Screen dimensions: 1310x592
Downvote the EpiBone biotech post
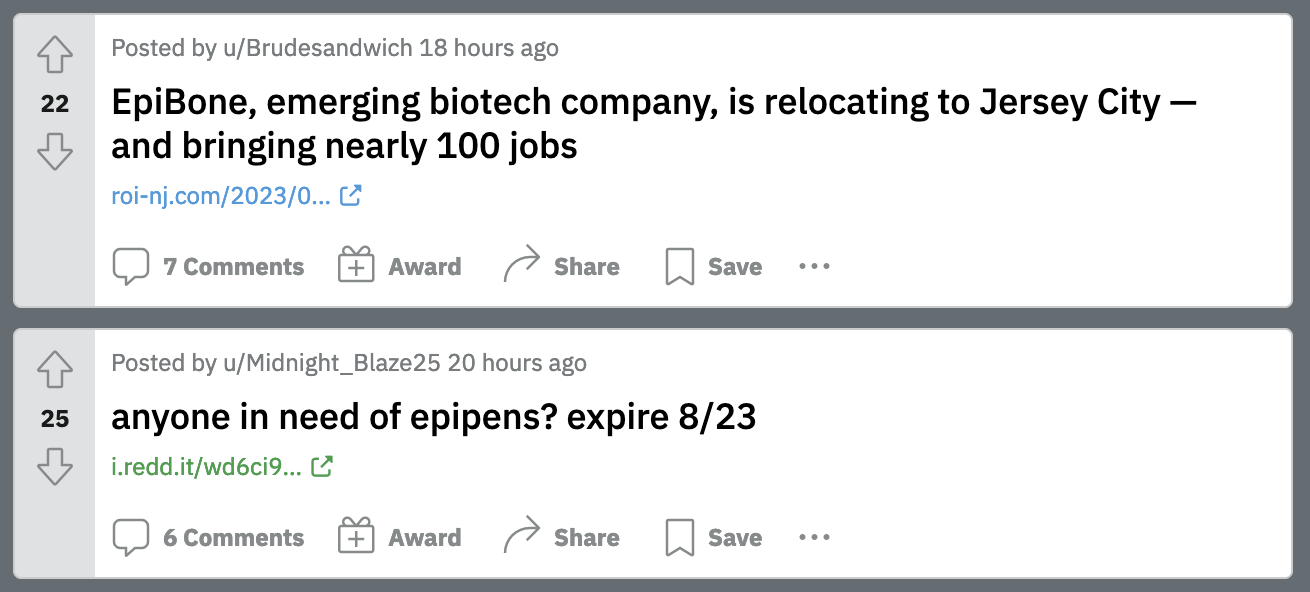pyautogui.click(x=54, y=152)
